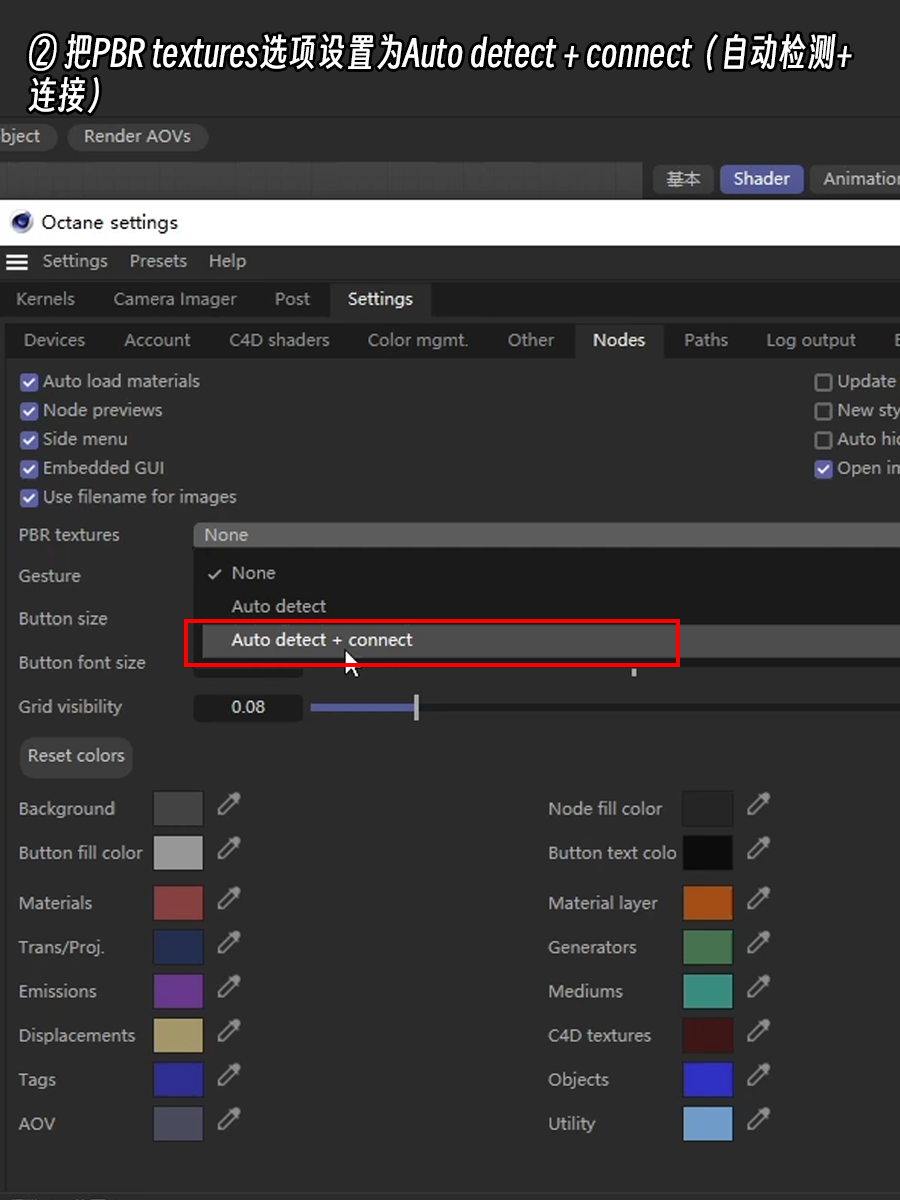The height and width of the screenshot is (1200, 900).
Task: Enable the Auto hi... checkbox
Action: pos(824,440)
